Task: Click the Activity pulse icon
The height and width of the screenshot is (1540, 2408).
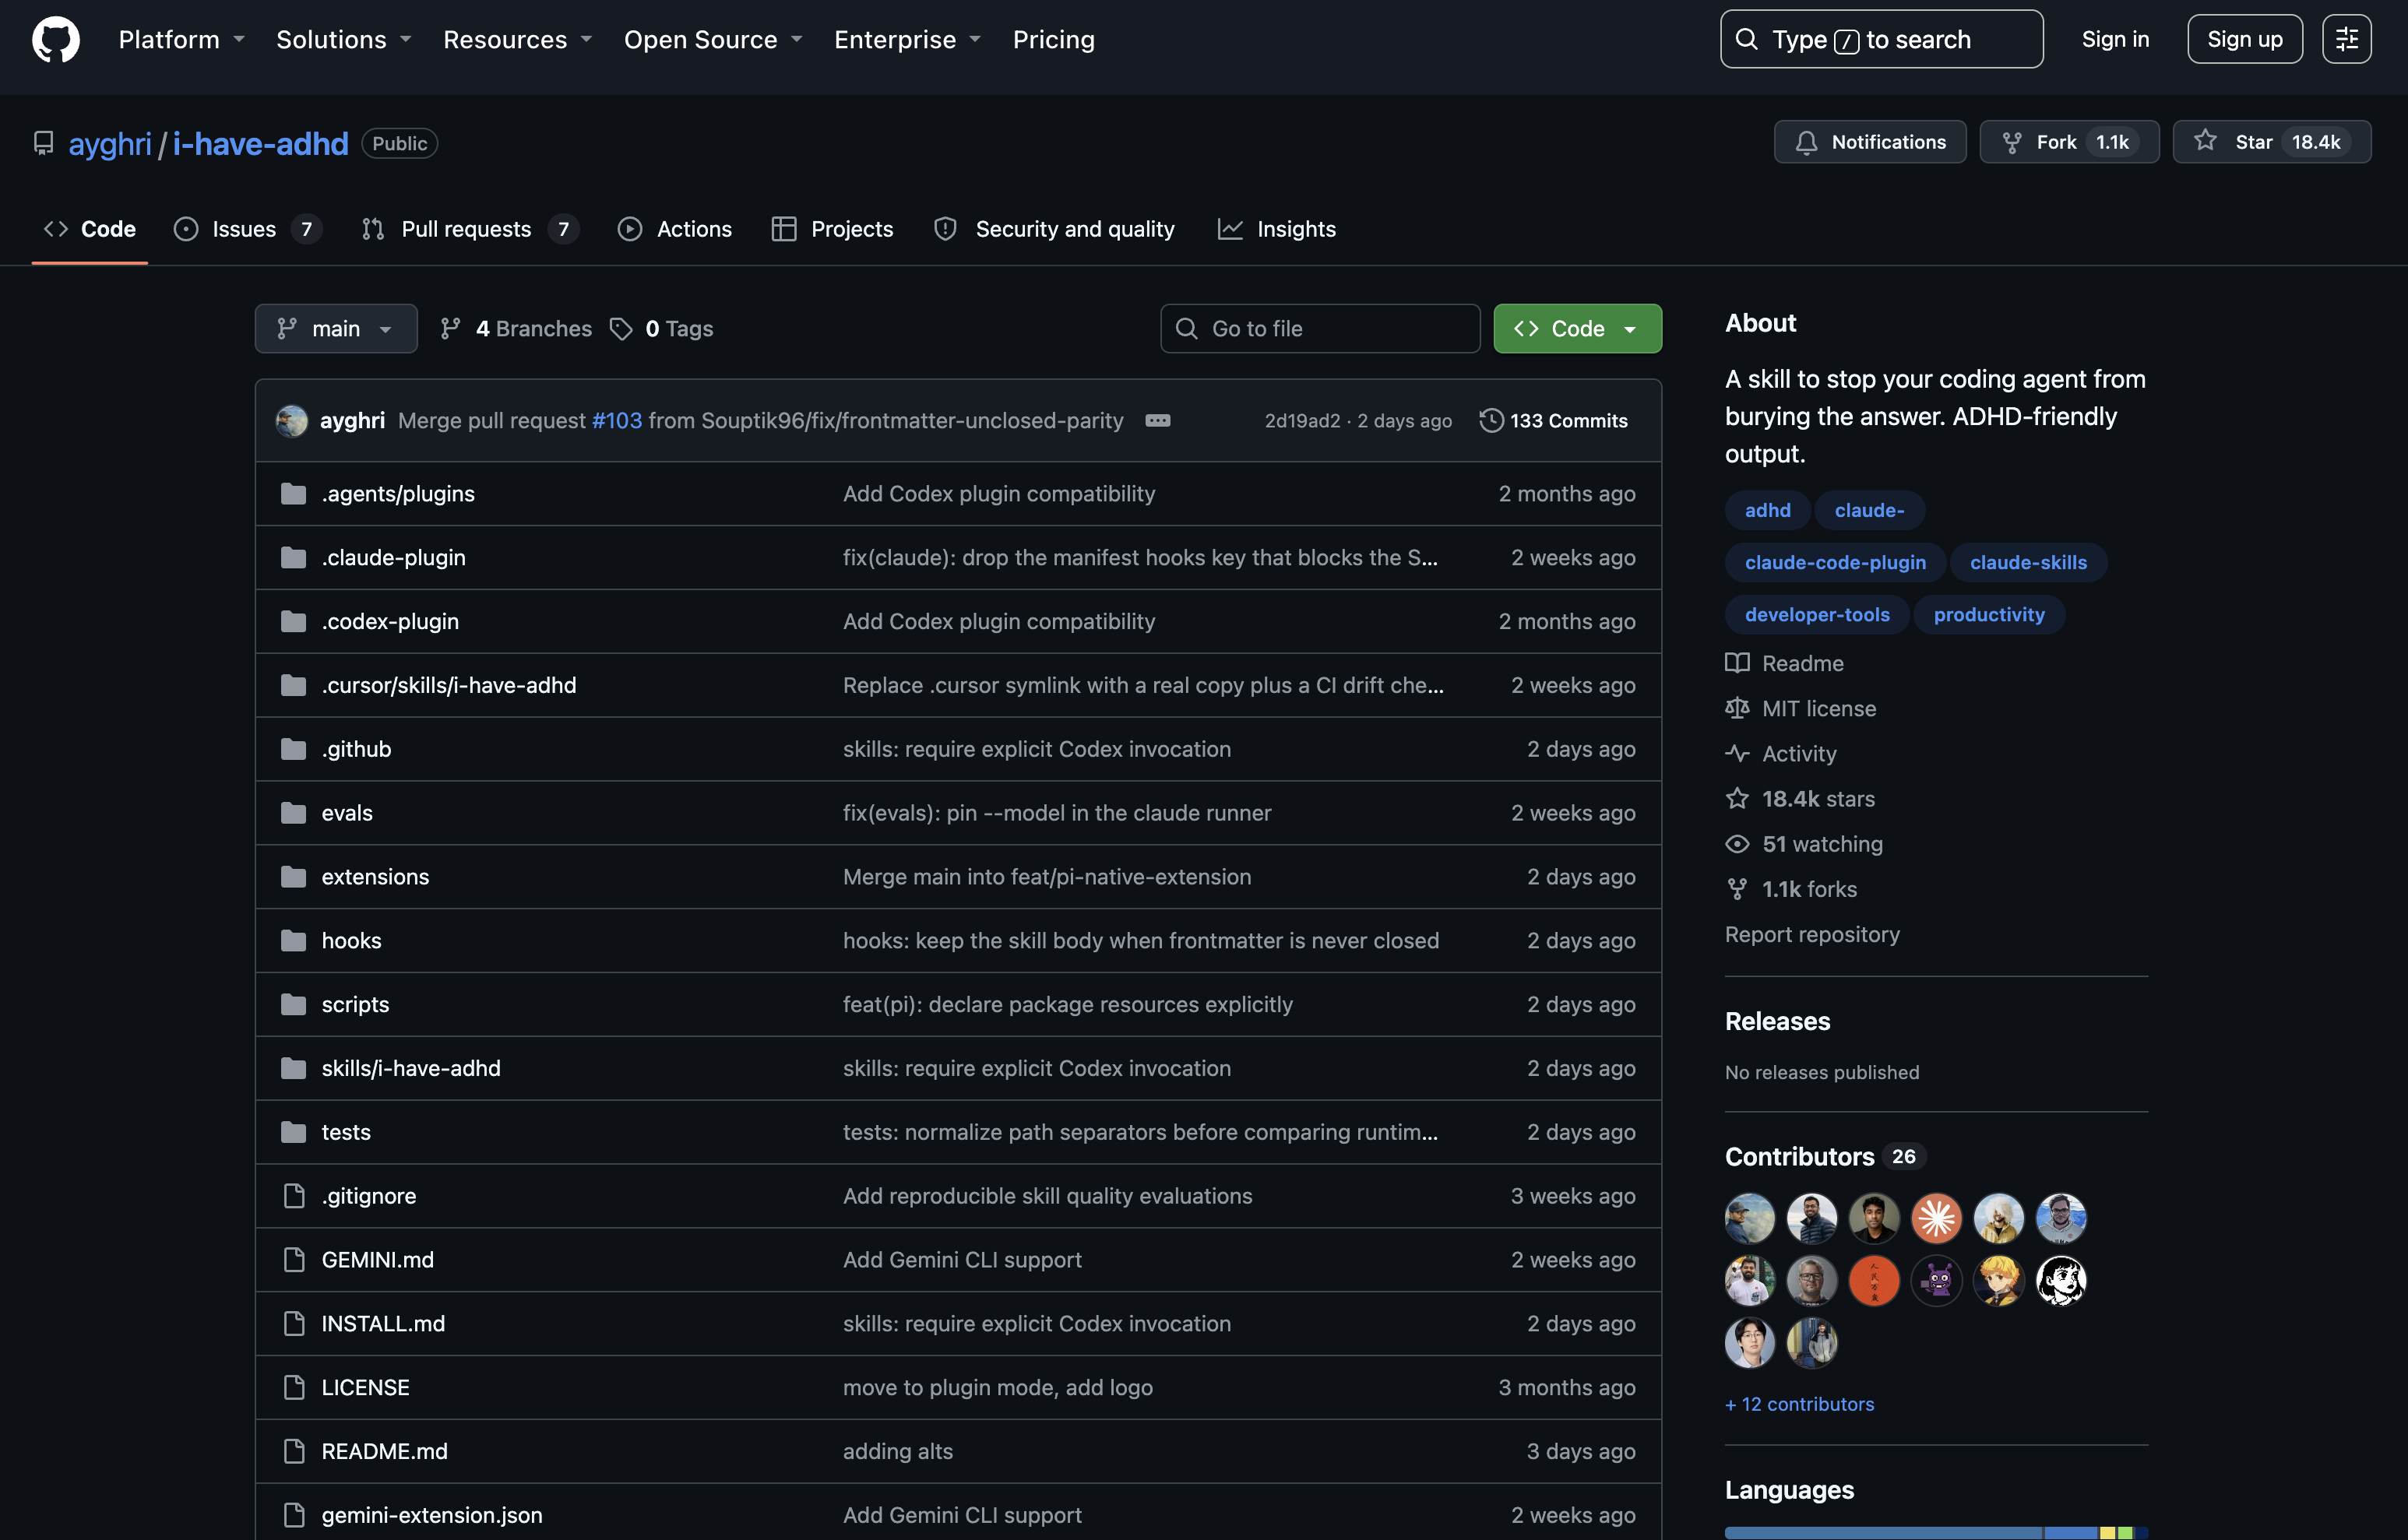Action: click(1737, 753)
